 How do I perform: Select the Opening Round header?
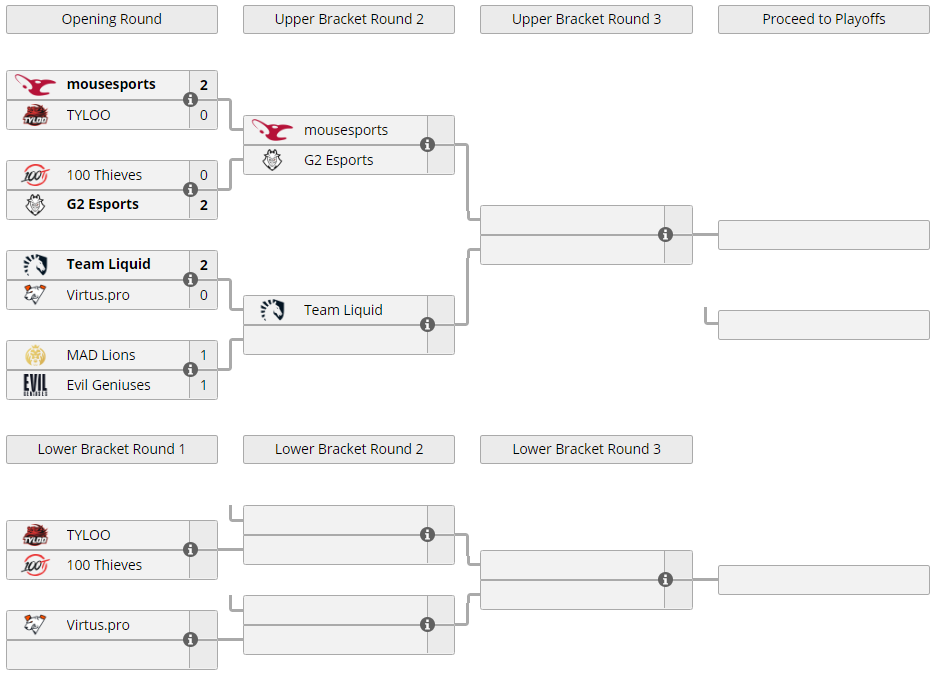point(112,20)
